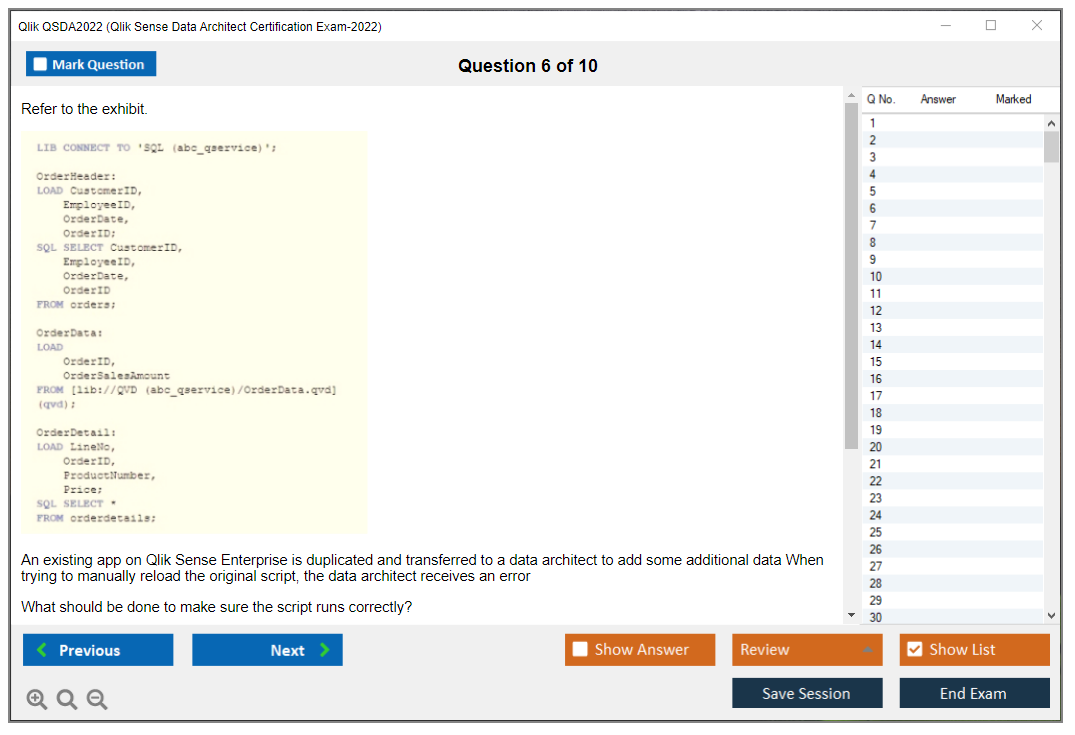
Task: Click the reset zoom magnifier icon
Action: tap(67, 700)
